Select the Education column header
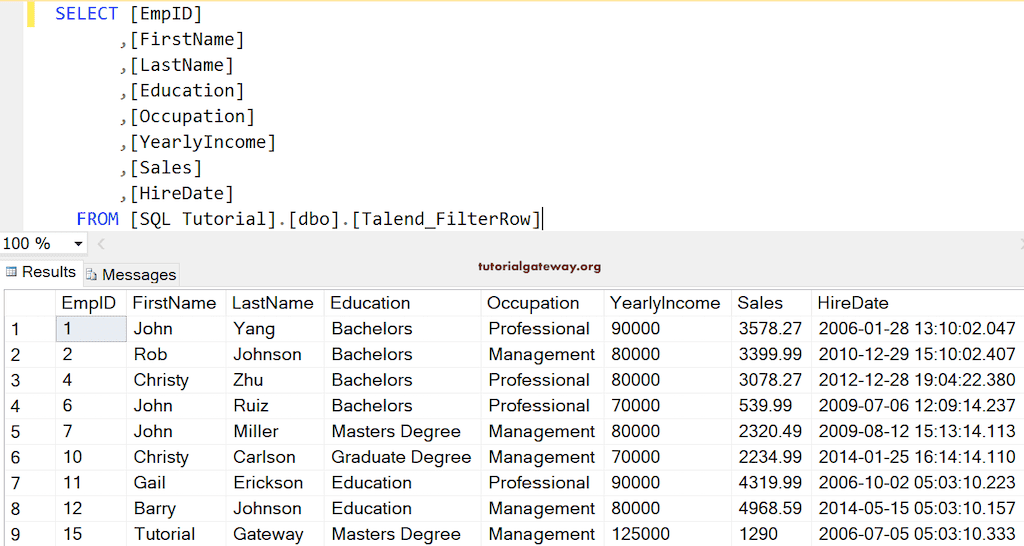1024x546 pixels. coord(403,303)
